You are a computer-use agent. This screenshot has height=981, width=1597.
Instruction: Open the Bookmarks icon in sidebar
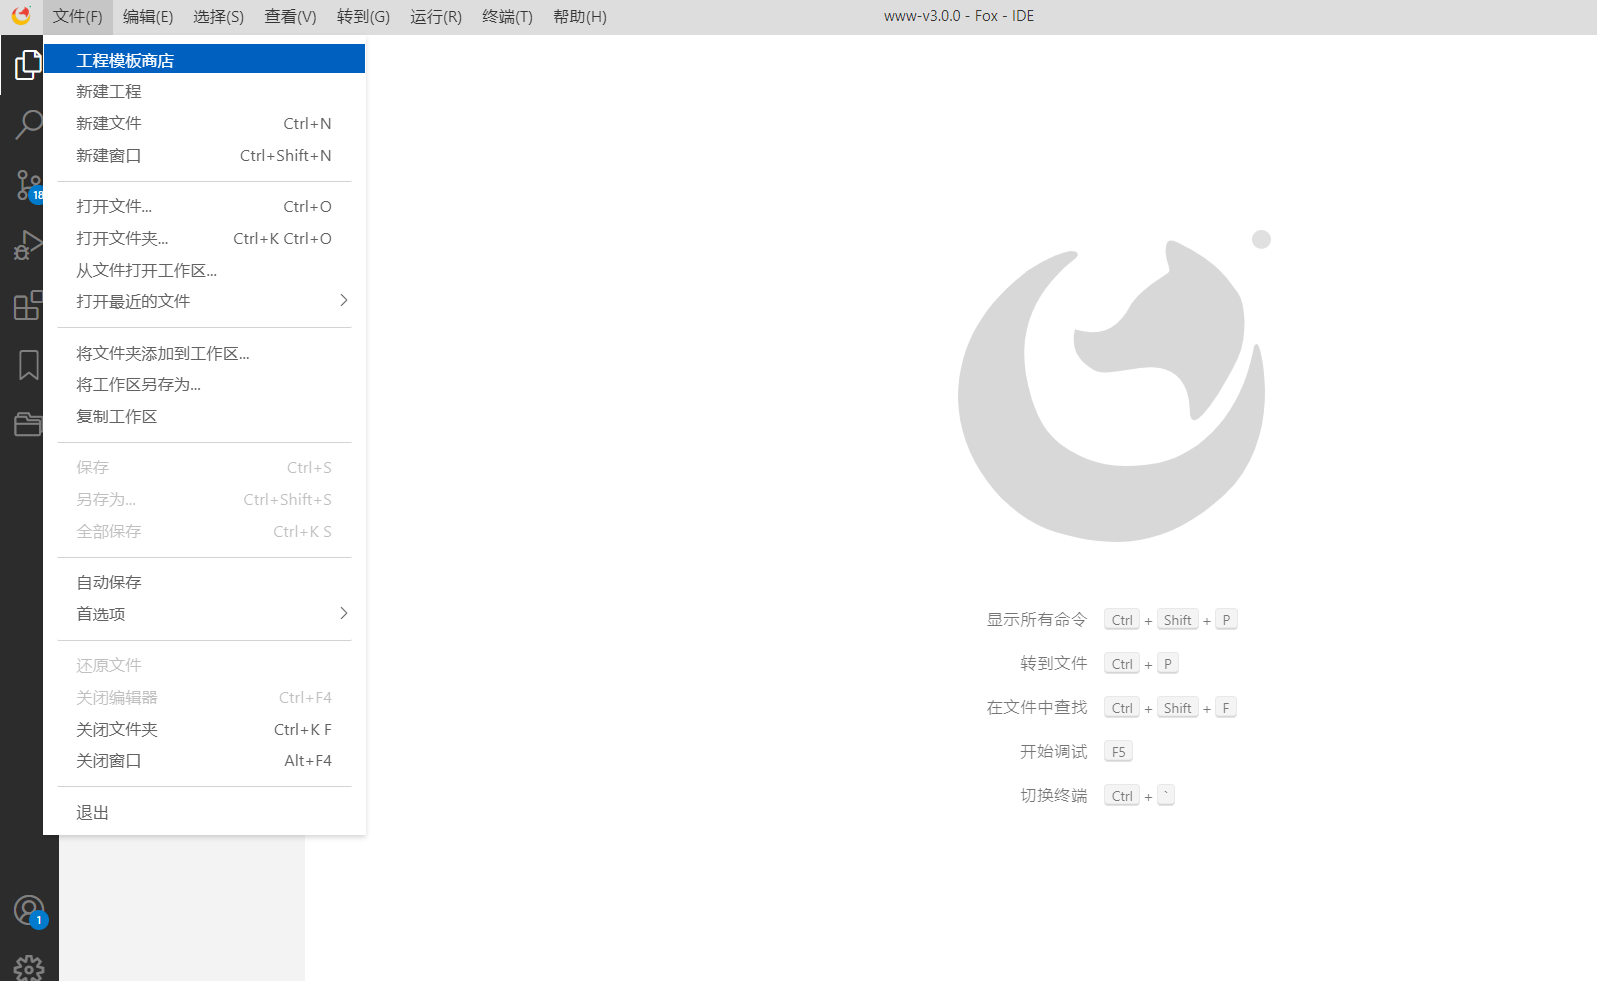pyautogui.click(x=28, y=365)
